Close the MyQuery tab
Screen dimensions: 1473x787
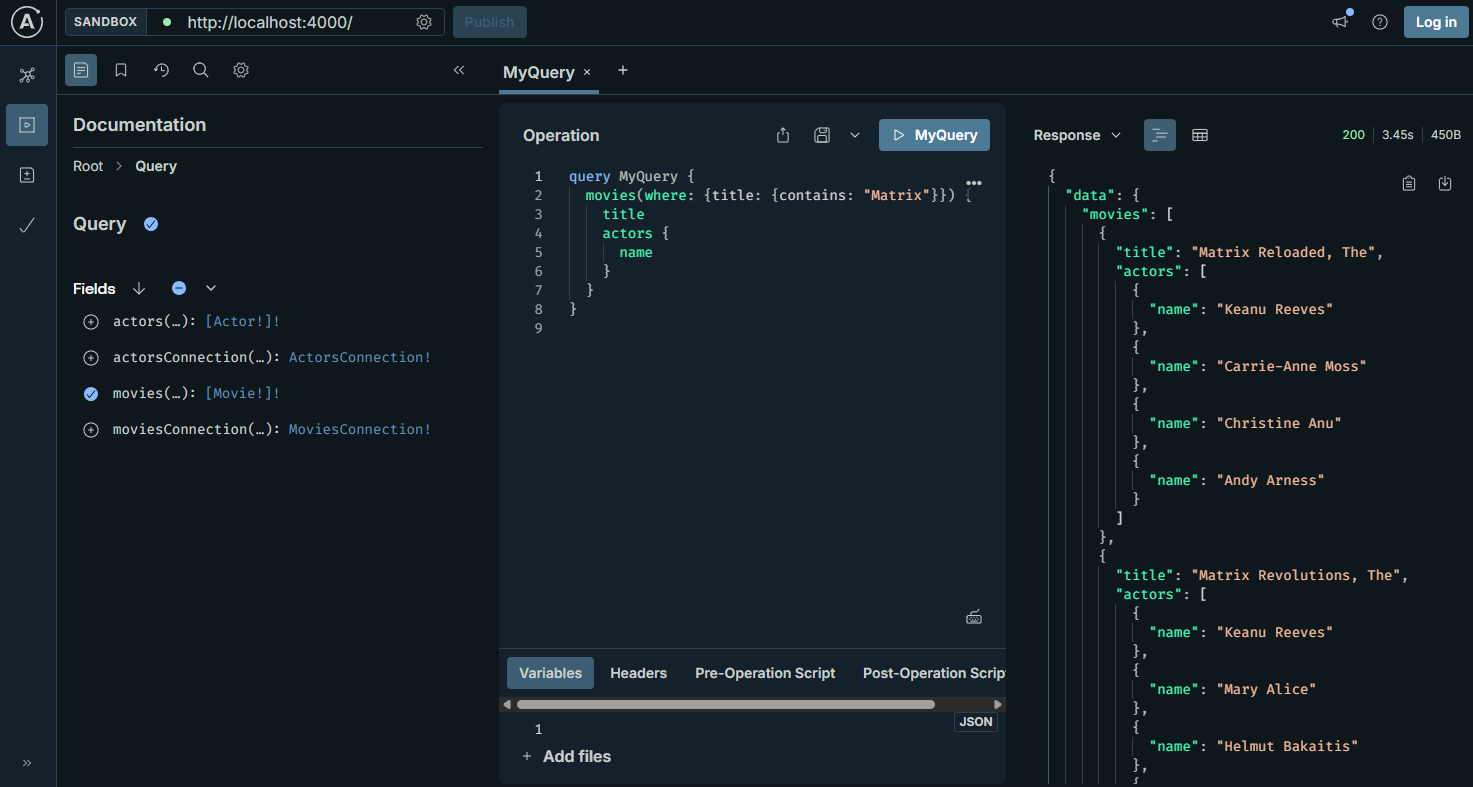pos(587,72)
